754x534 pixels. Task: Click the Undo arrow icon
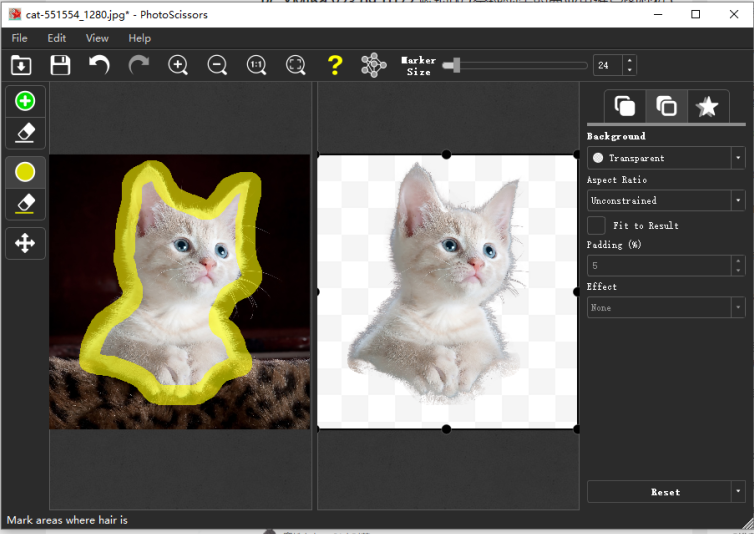point(100,65)
